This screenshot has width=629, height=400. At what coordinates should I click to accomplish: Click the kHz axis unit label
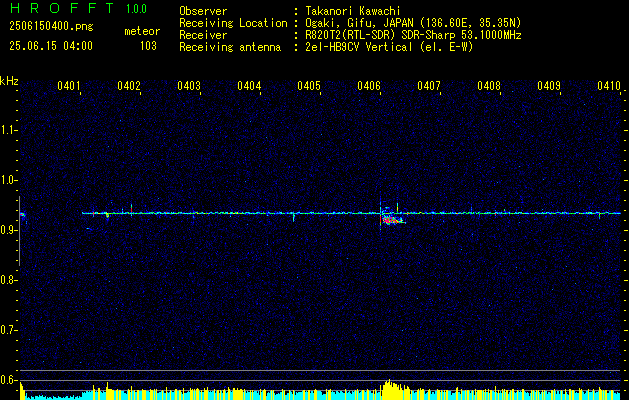9,81
